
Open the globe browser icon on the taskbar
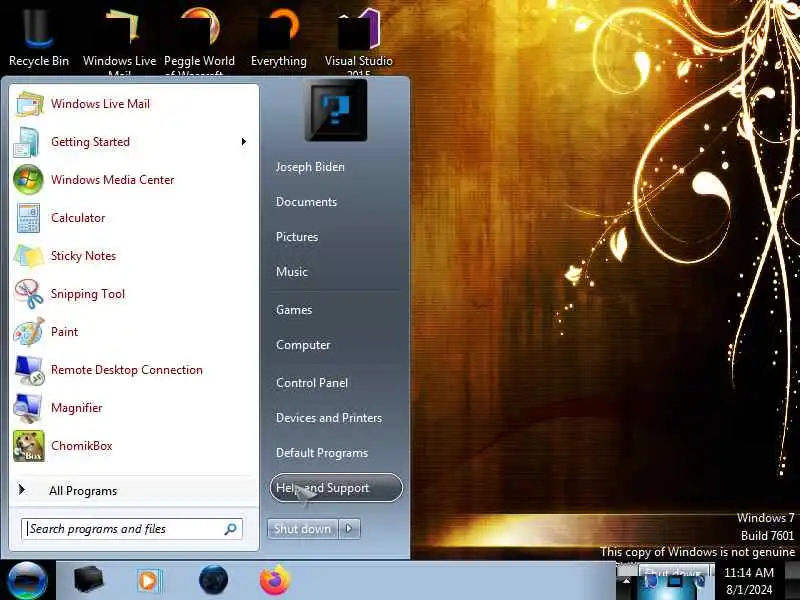(x=213, y=580)
